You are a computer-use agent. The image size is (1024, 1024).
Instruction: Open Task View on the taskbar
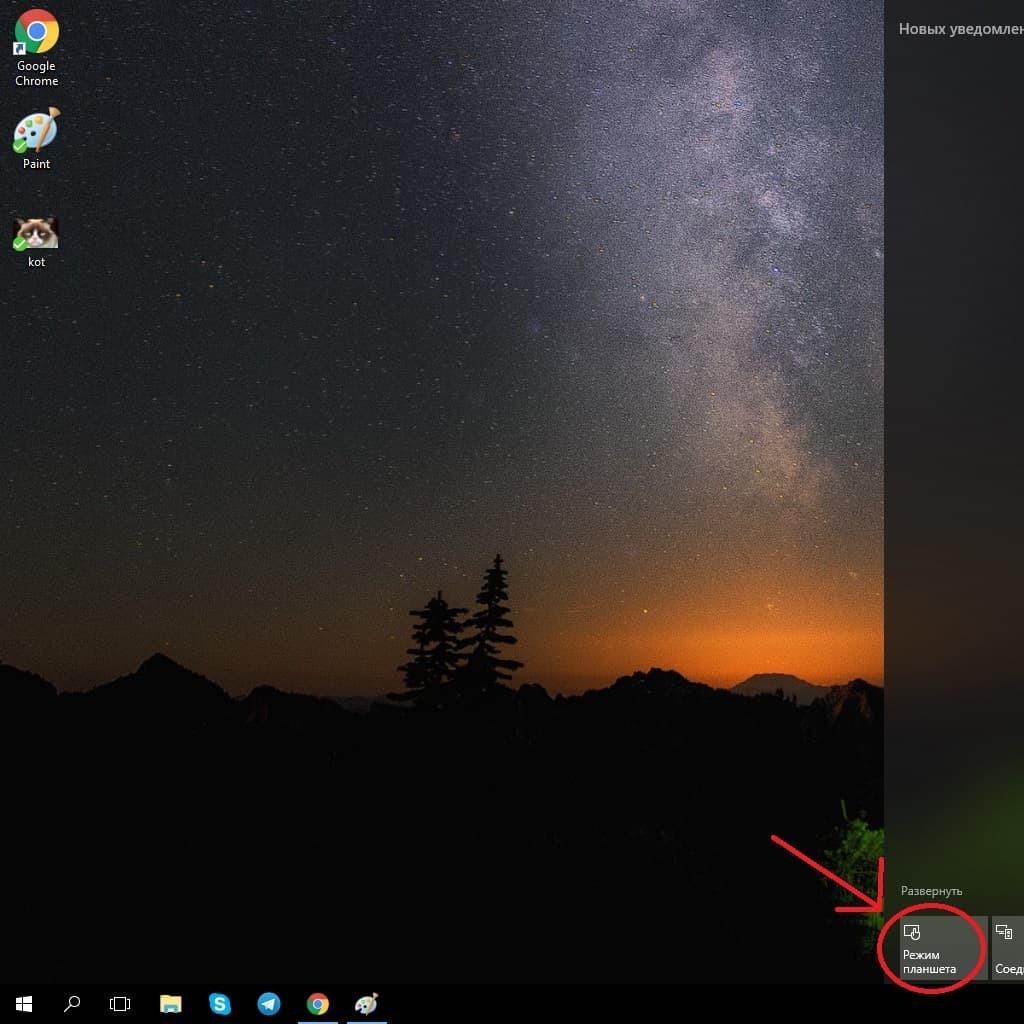[x=120, y=1004]
